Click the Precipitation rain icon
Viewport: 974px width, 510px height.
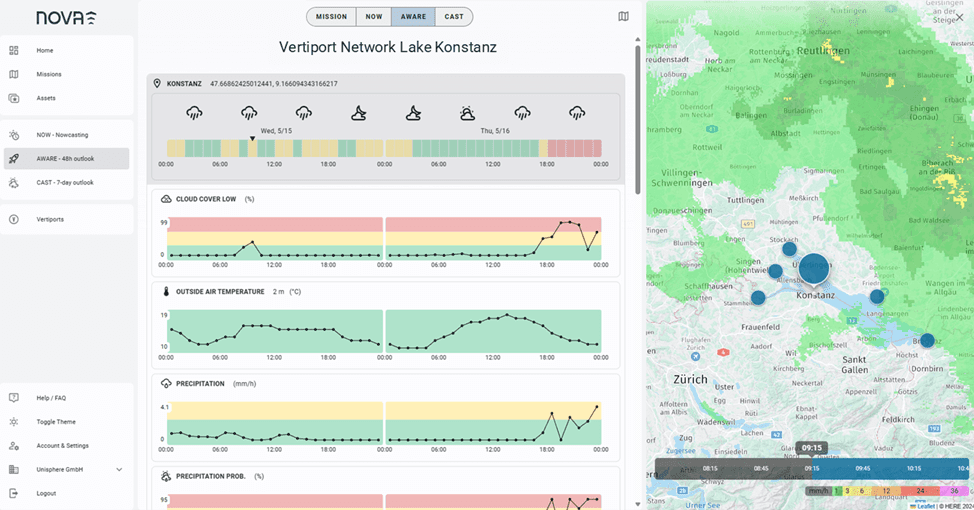coord(166,384)
